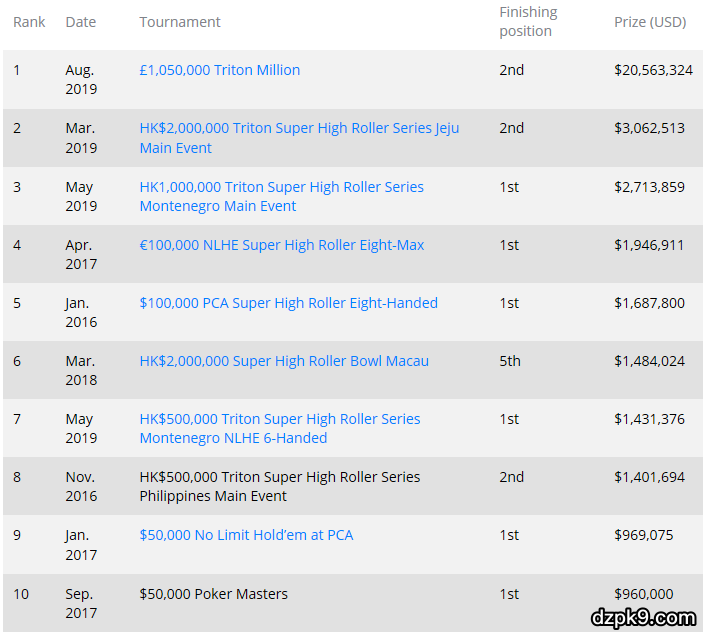Viewport: 705px width, 639px height.
Task: Select the $20,563,324 prize cell
Action: pos(653,70)
